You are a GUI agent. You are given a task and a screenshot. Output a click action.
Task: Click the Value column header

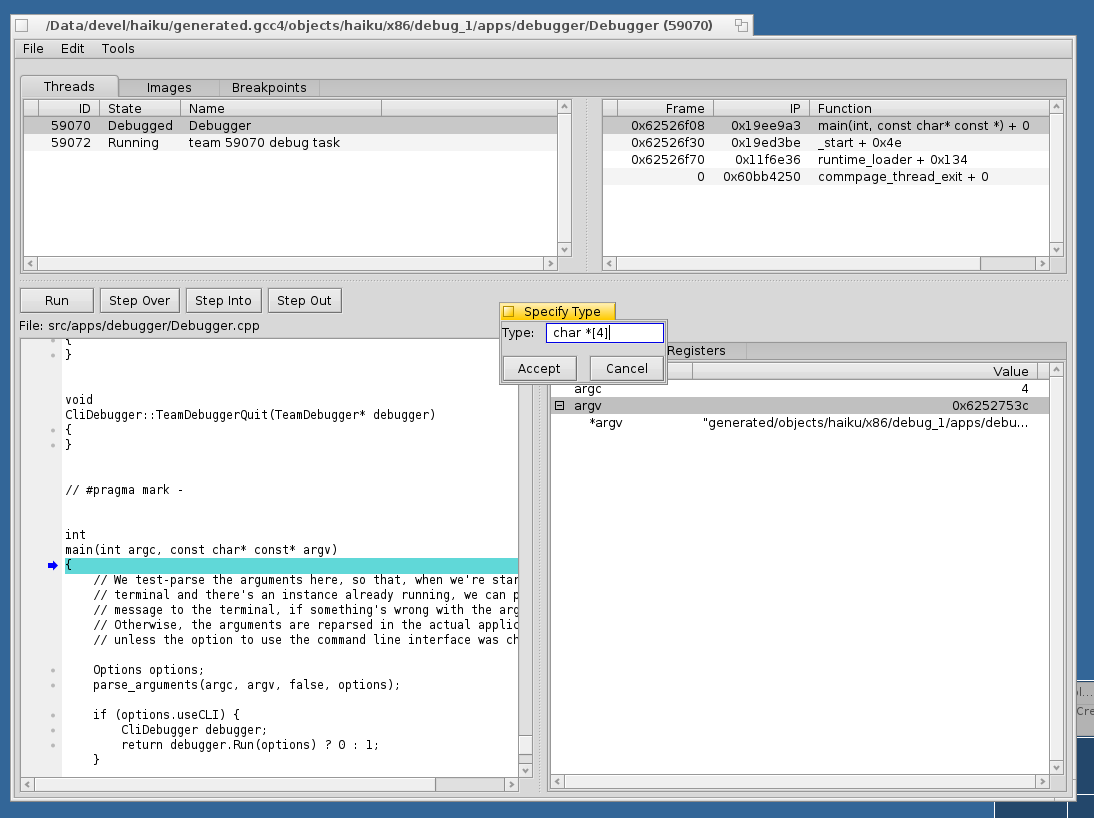click(865, 371)
